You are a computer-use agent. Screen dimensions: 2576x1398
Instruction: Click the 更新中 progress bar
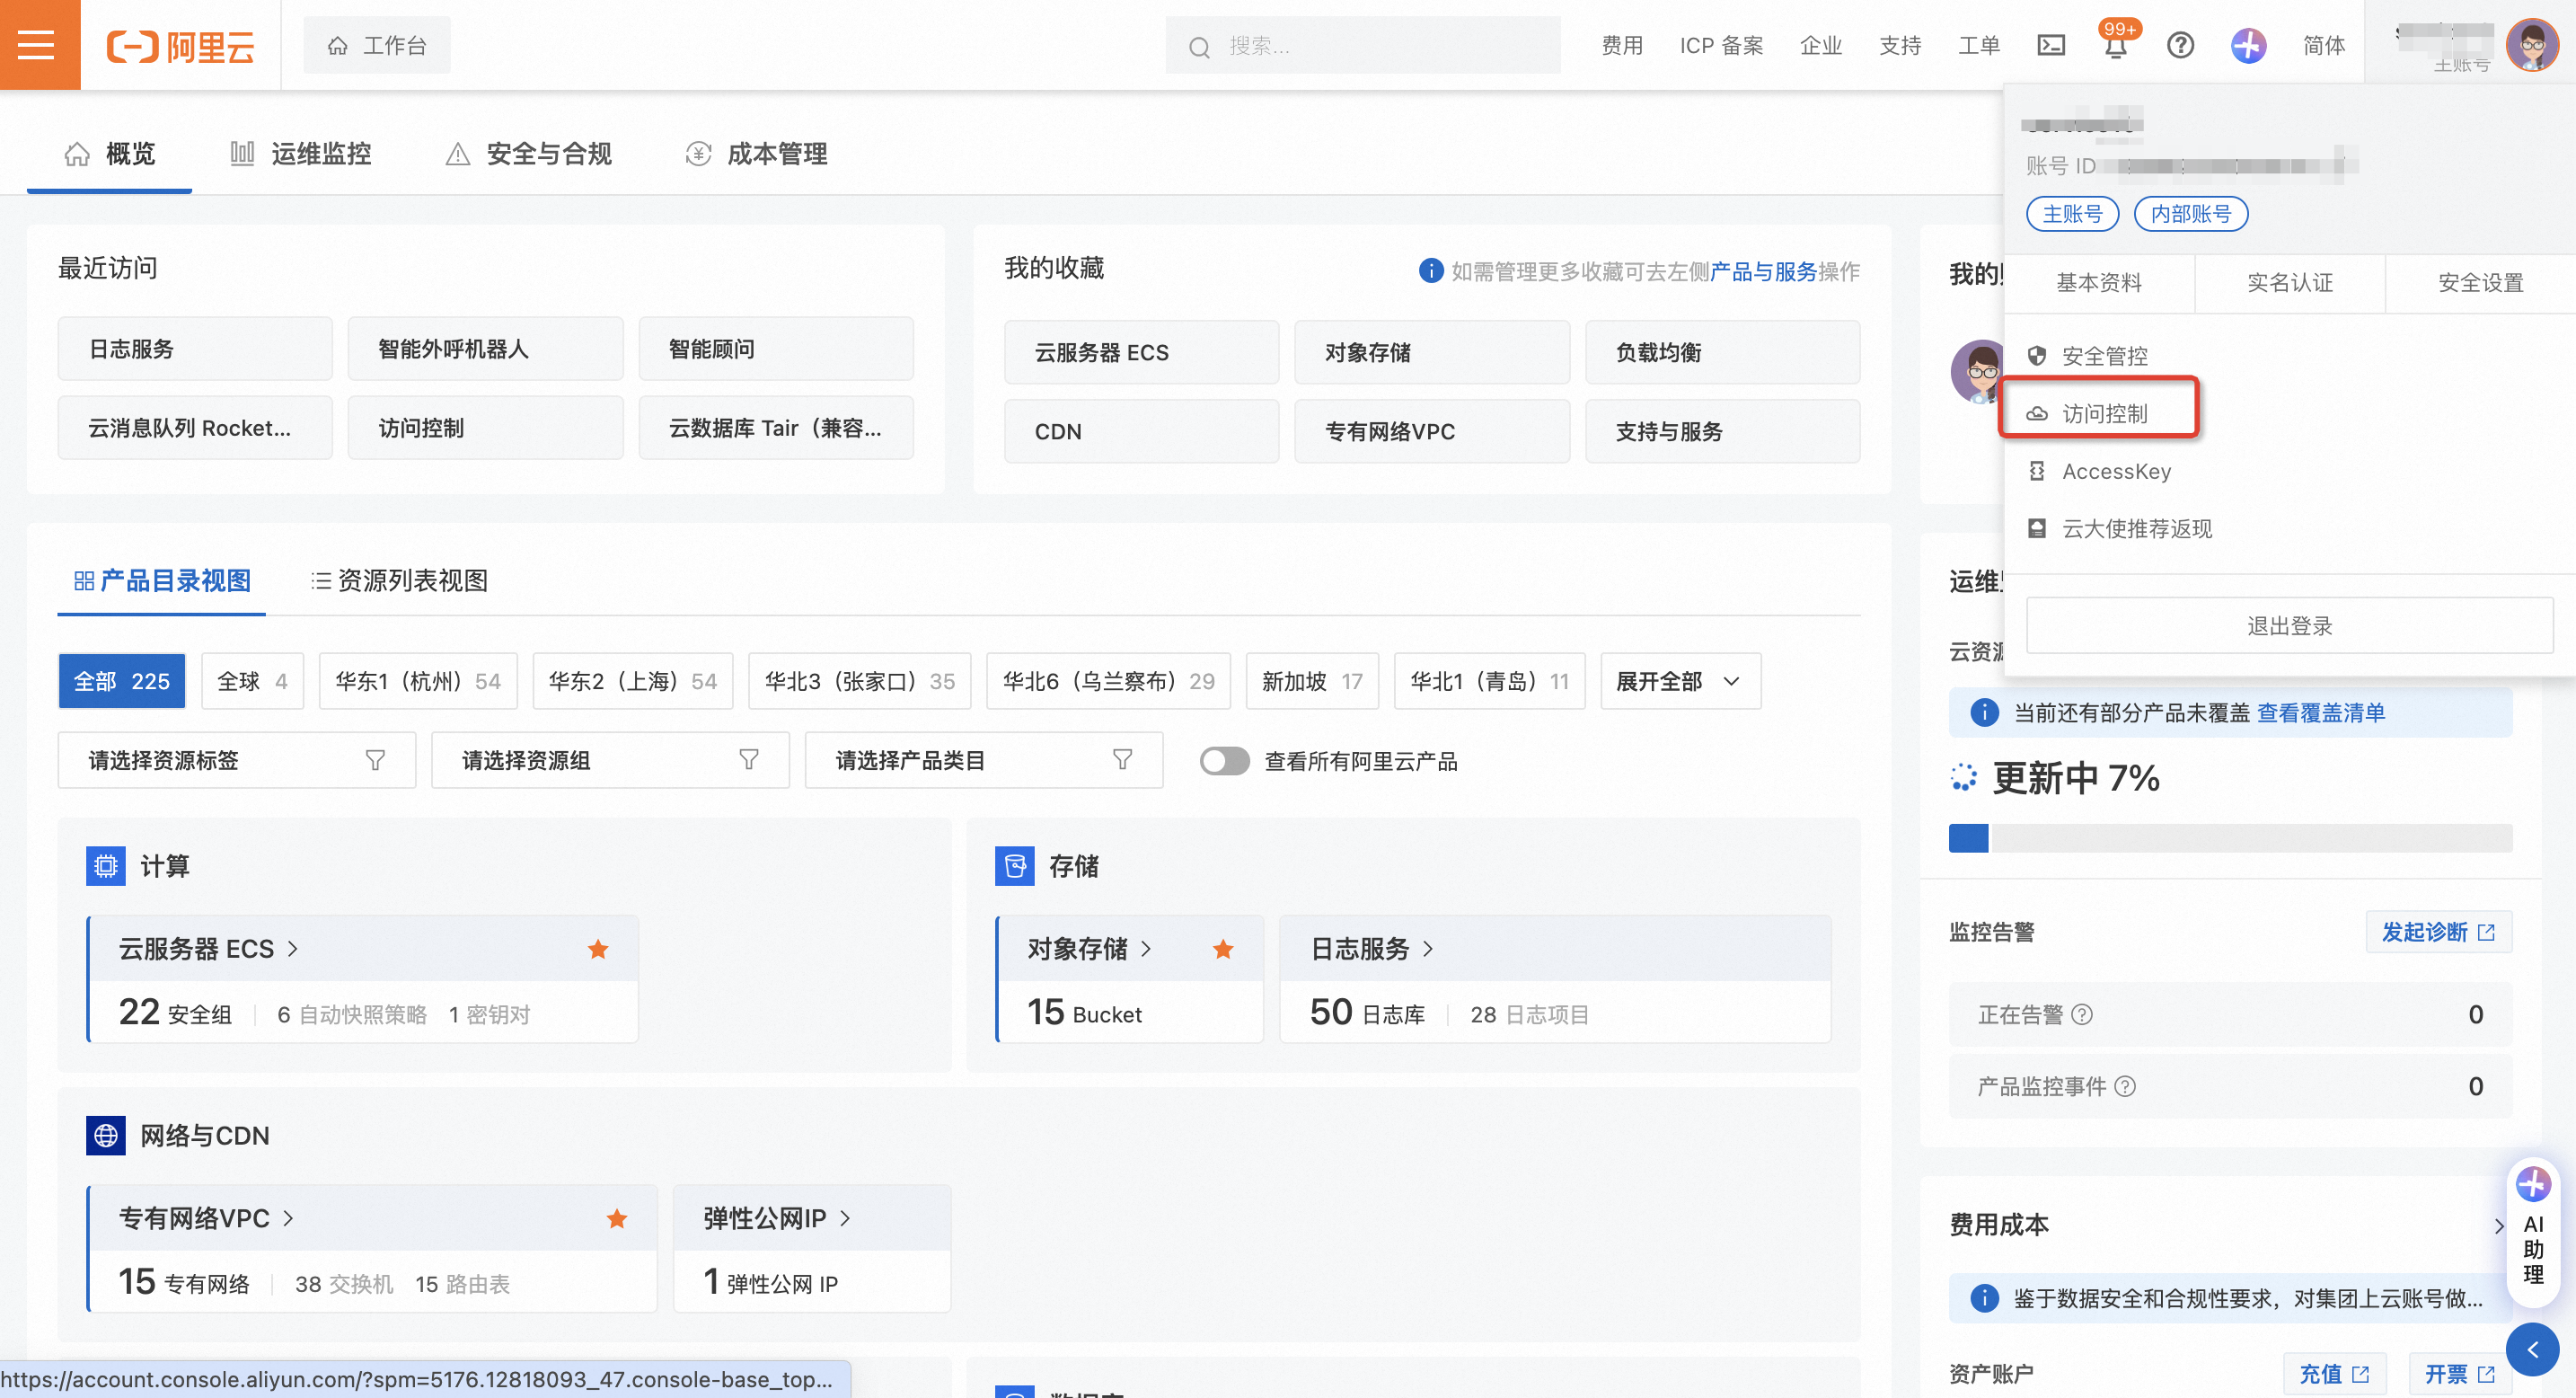[2230, 838]
